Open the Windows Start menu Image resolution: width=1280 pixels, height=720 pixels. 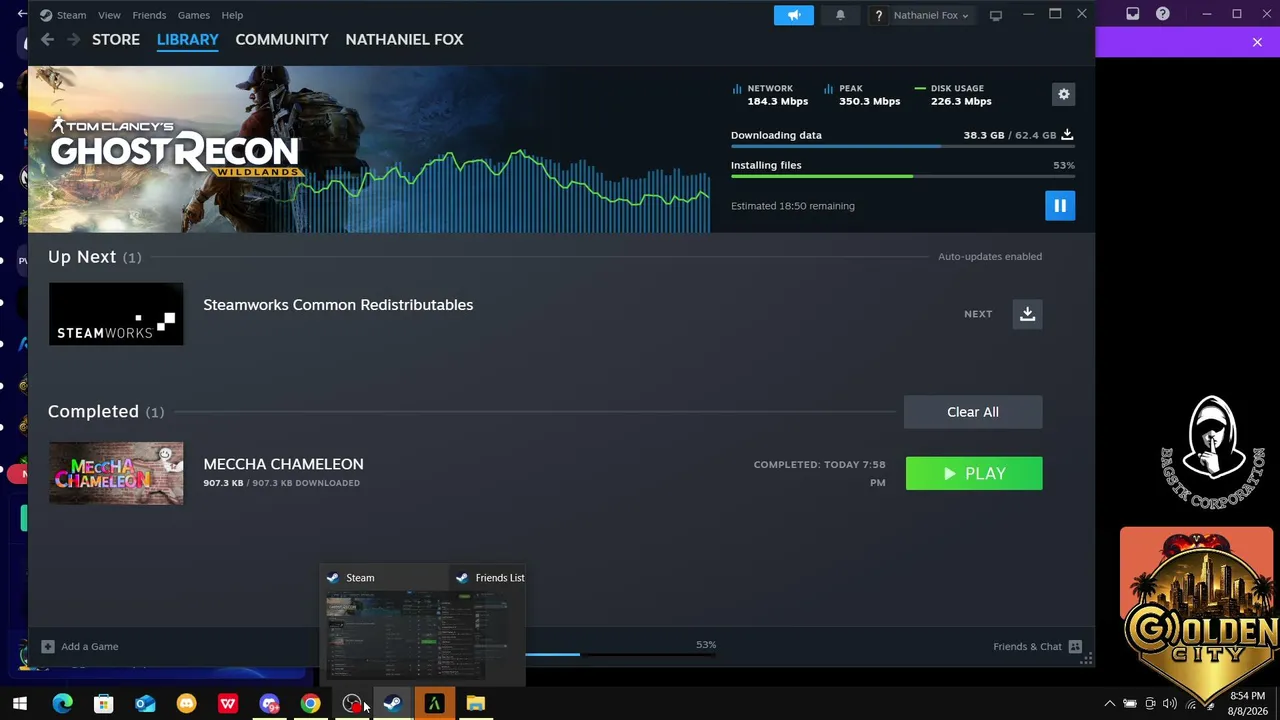coord(19,704)
